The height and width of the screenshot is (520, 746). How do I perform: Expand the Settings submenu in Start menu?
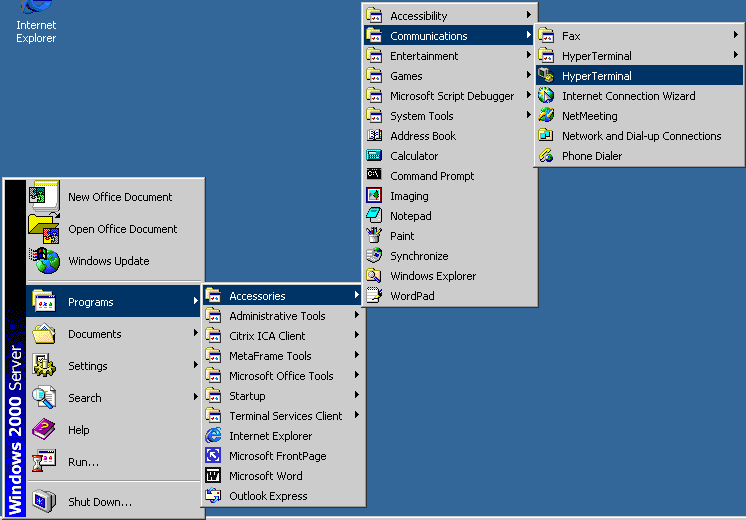pyautogui.click(x=195, y=366)
